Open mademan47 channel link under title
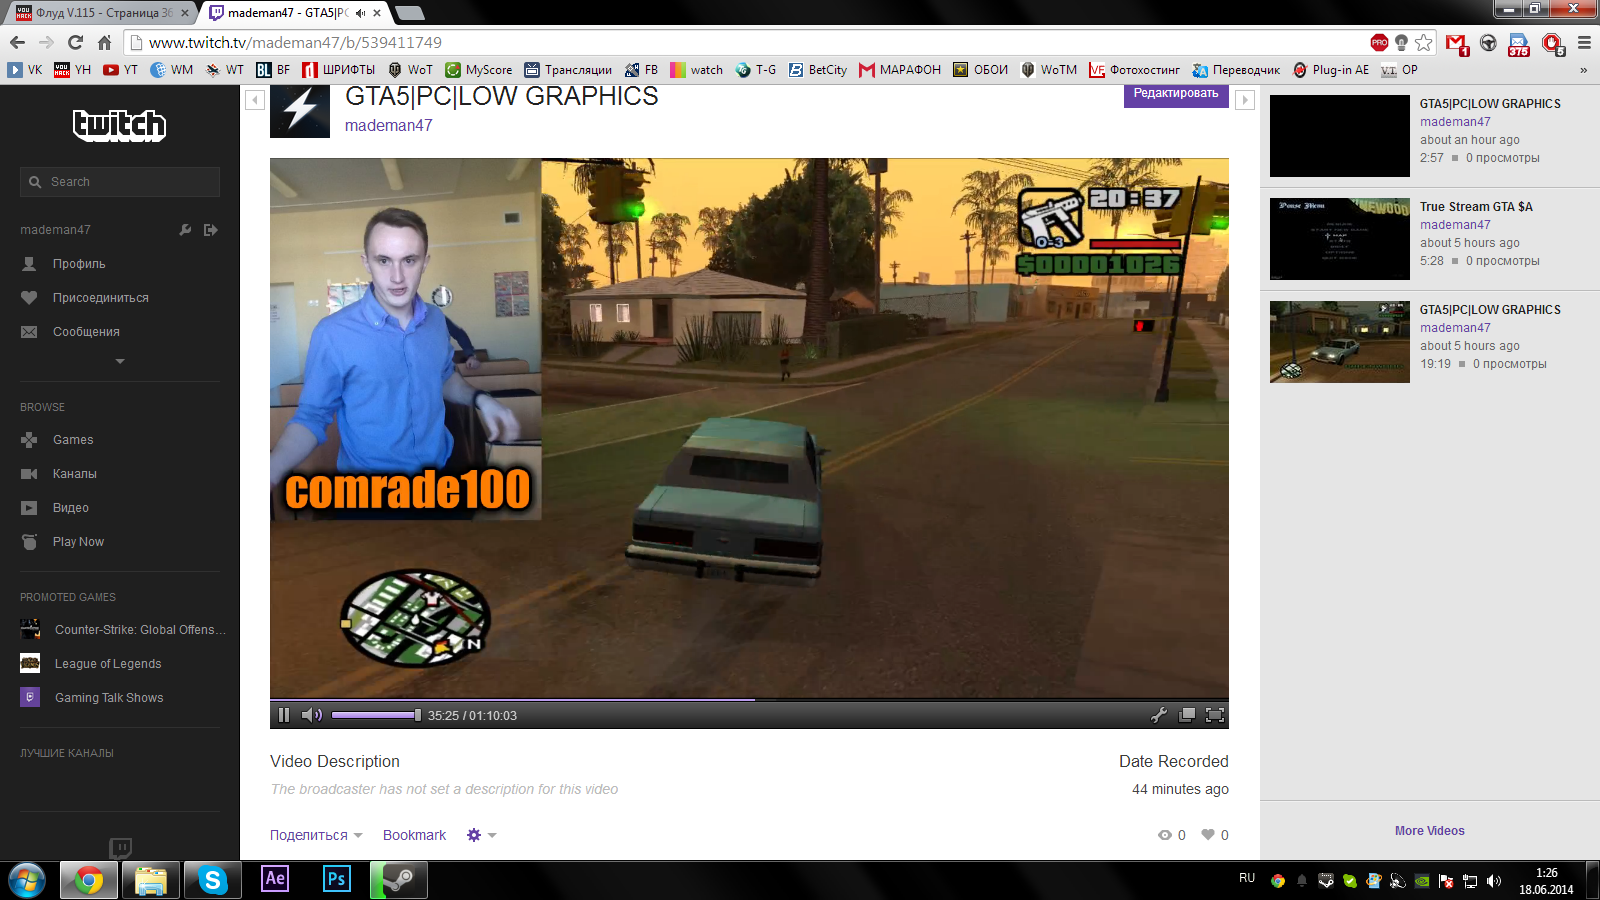The height and width of the screenshot is (900, 1600). (388, 125)
